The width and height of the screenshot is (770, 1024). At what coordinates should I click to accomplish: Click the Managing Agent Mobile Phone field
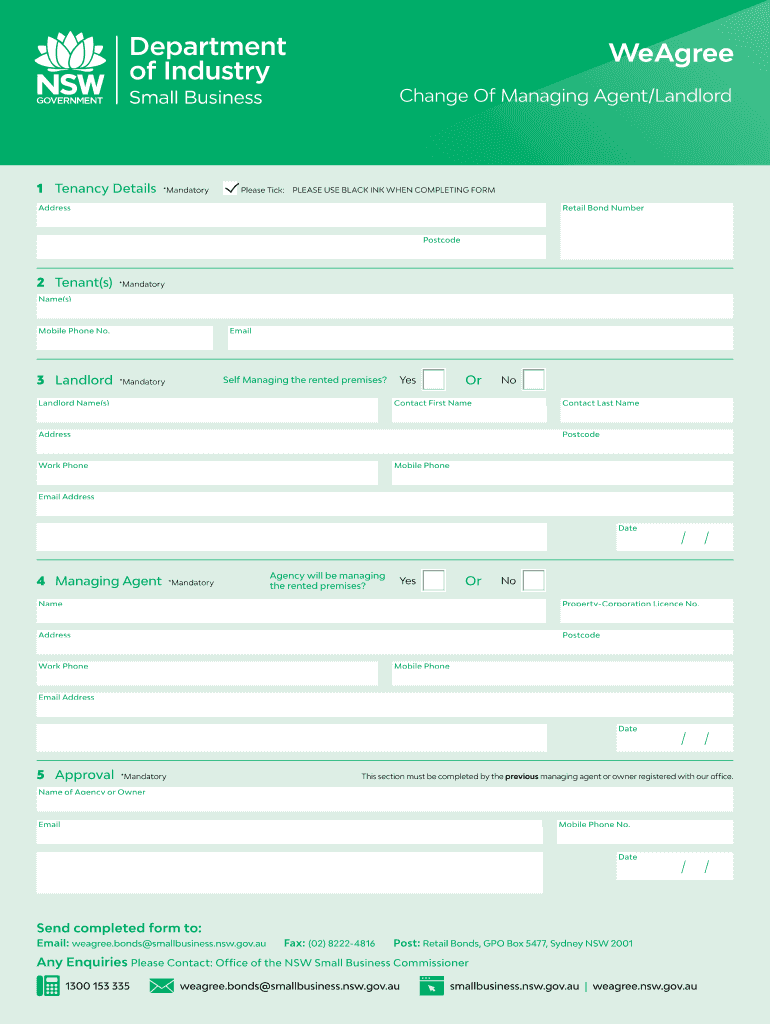click(x=562, y=673)
